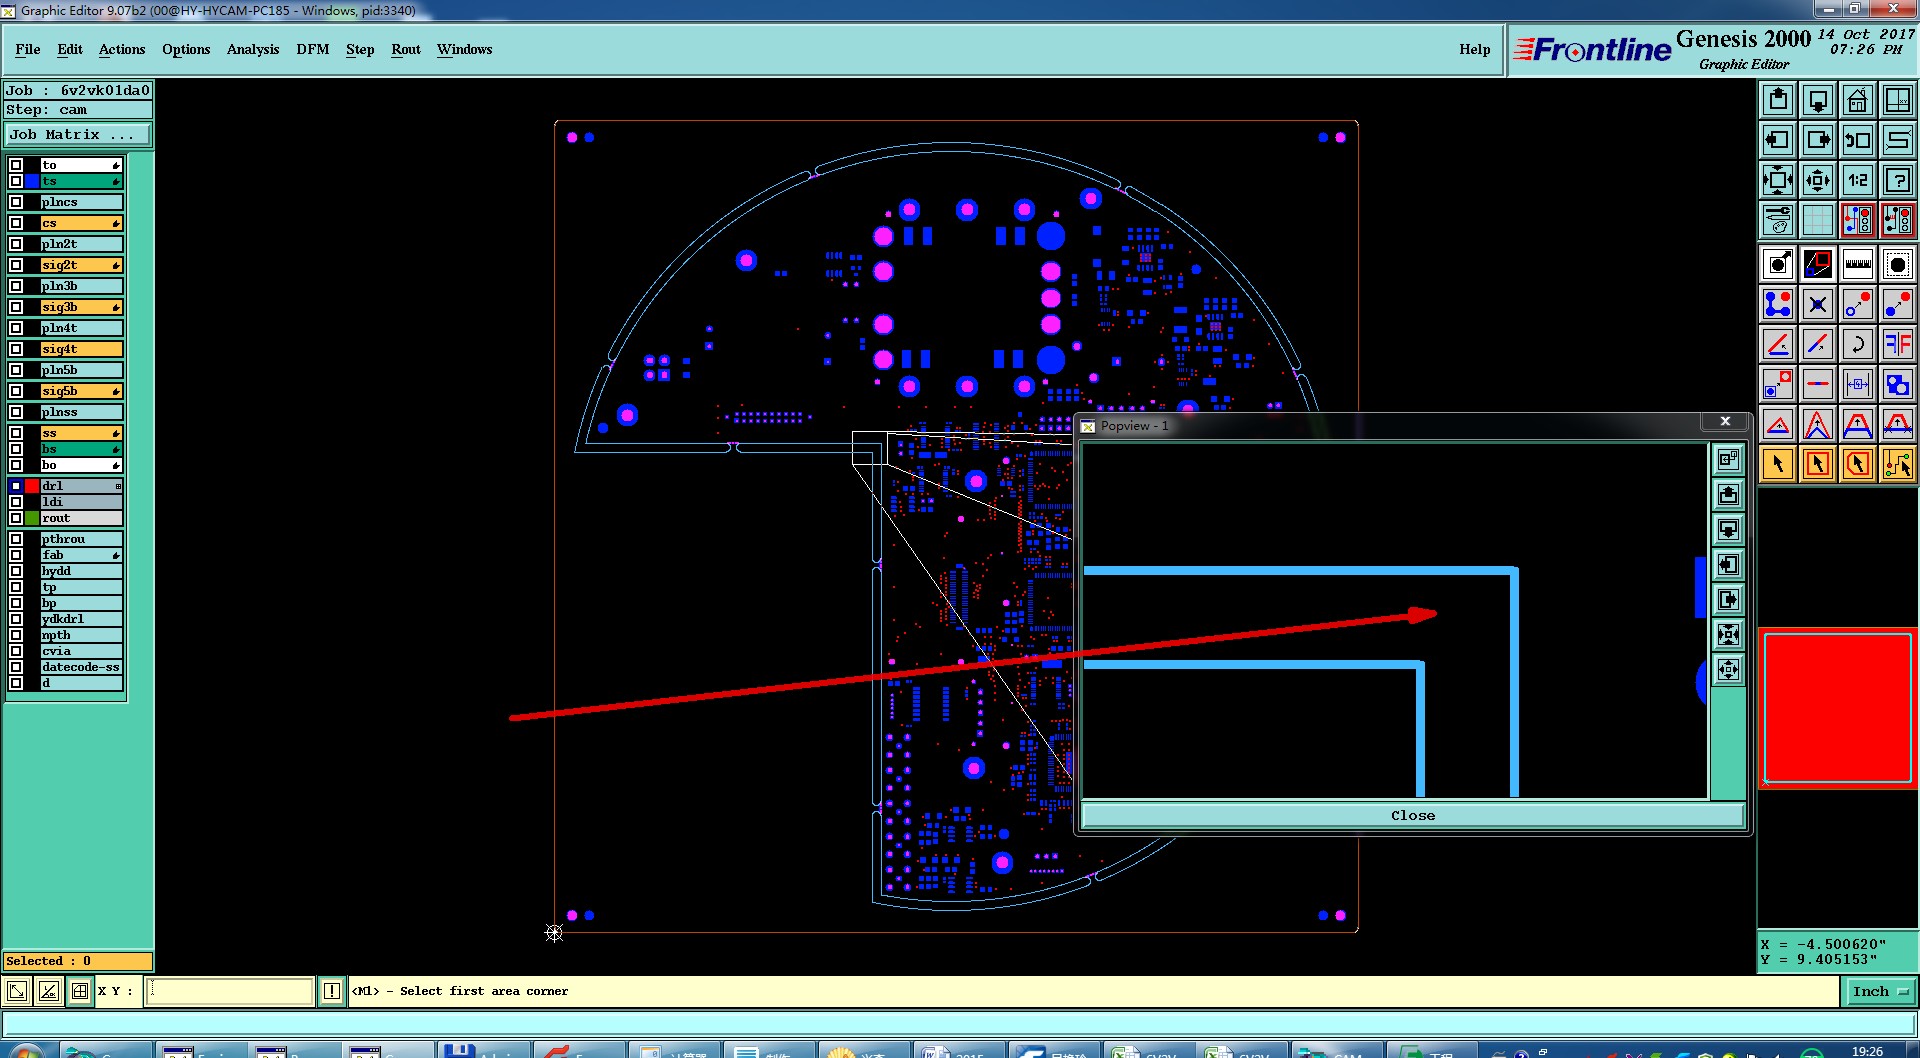Viewport: 1920px width, 1058px height.
Task: Click the rotate curved-arrow icon
Action: 1858,344
